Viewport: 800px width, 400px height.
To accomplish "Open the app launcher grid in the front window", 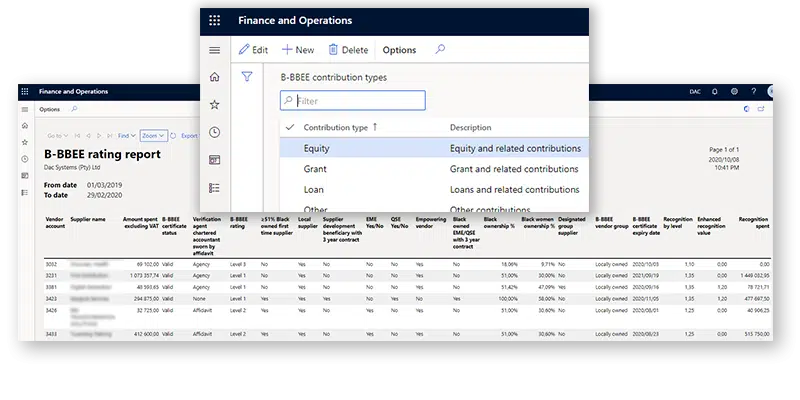I will (x=215, y=20).
